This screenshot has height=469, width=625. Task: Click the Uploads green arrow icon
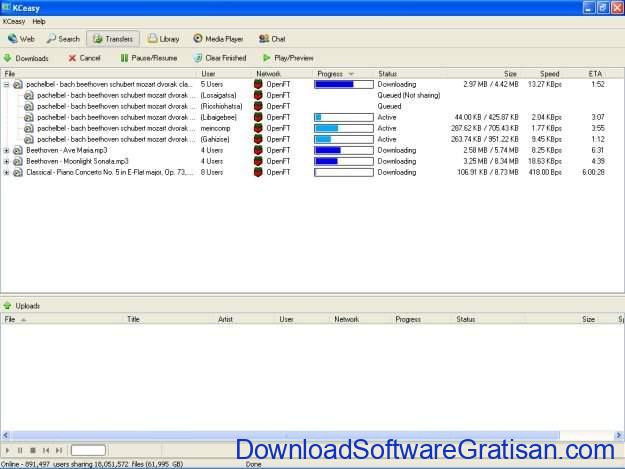(x=7, y=306)
